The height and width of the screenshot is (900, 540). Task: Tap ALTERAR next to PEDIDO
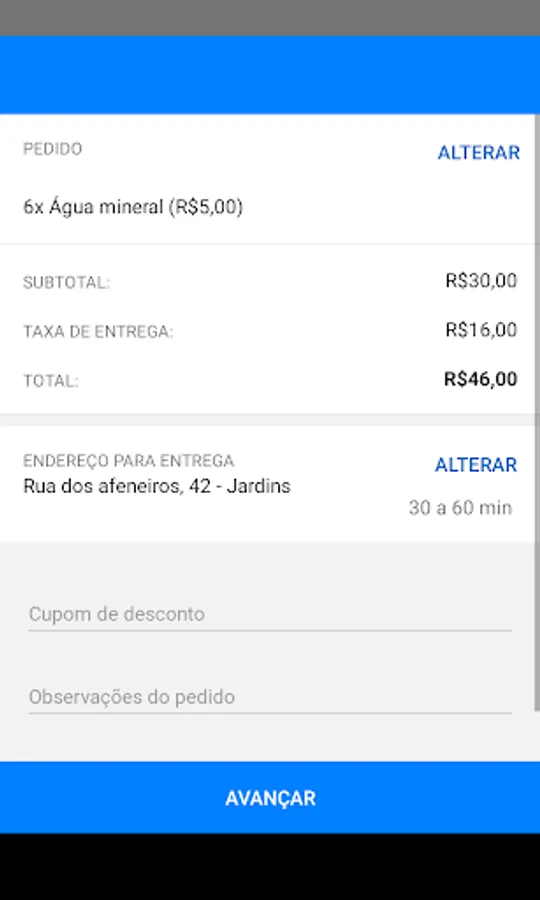[479, 153]
